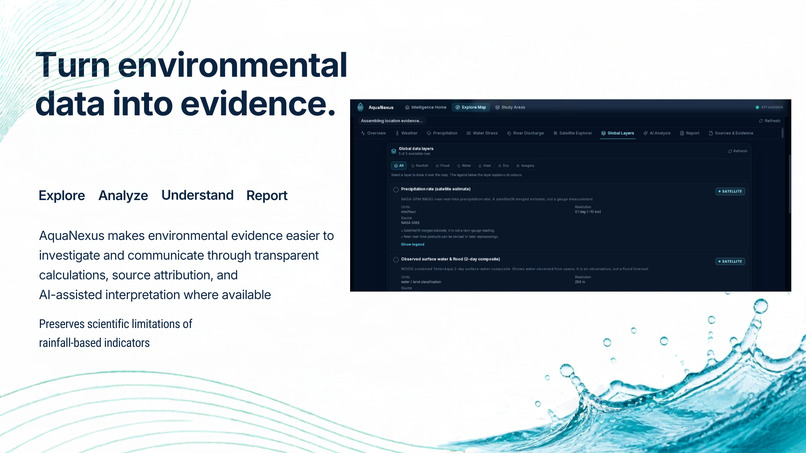Switch to Sources & Evidence tab

(x=730, y=133)
